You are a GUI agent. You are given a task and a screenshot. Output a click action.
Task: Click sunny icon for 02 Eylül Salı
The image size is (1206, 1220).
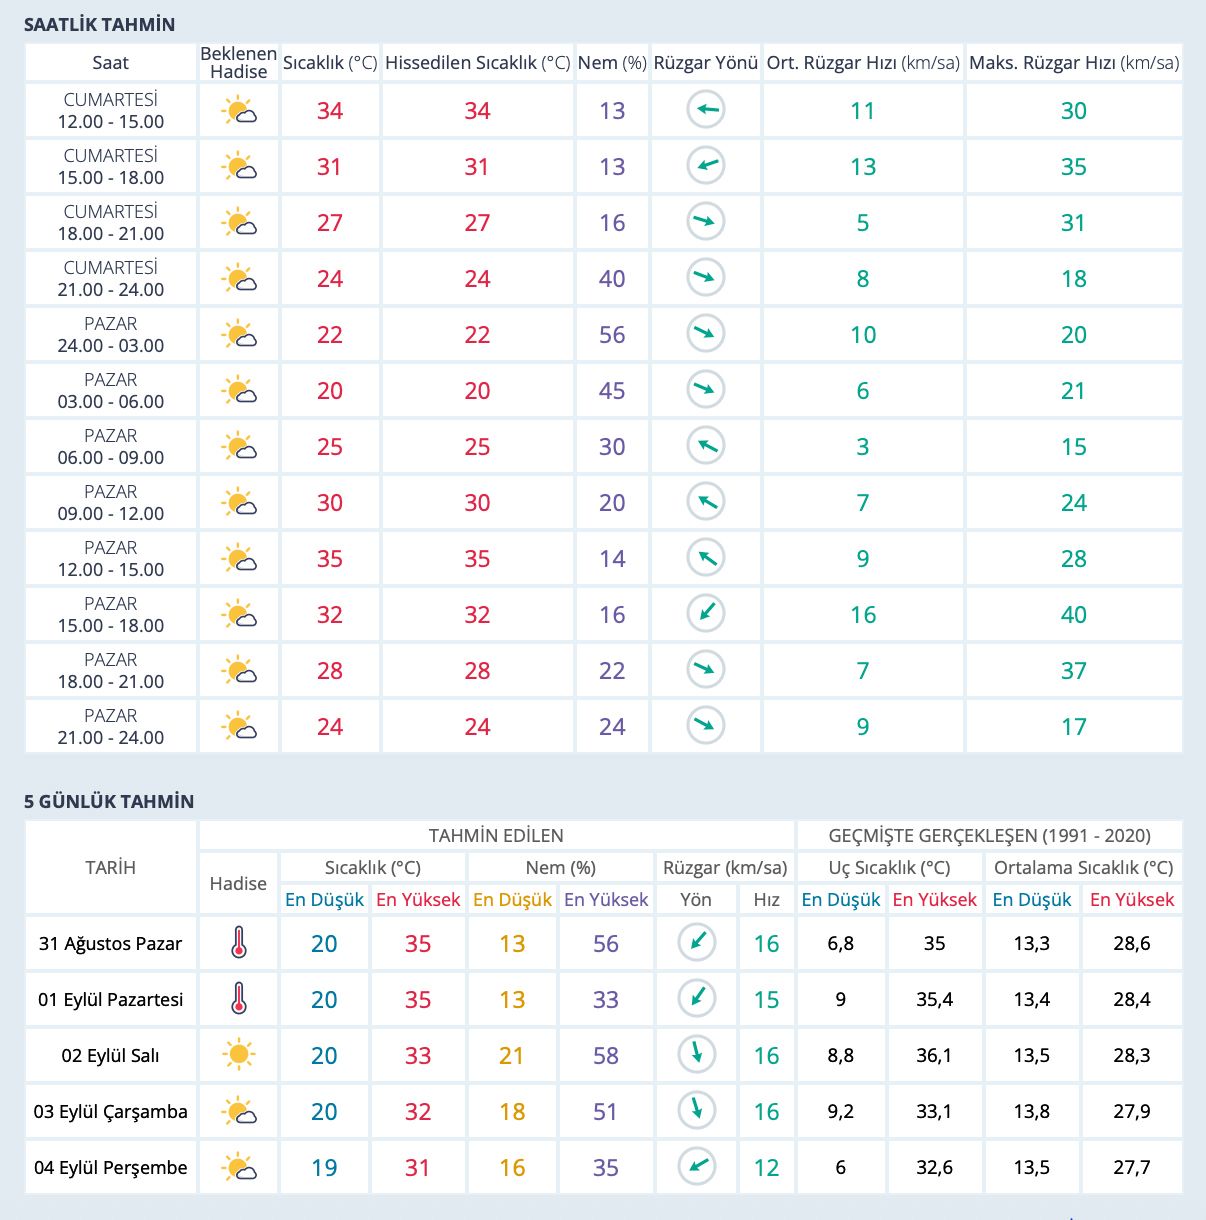(x=238, y=1055)
